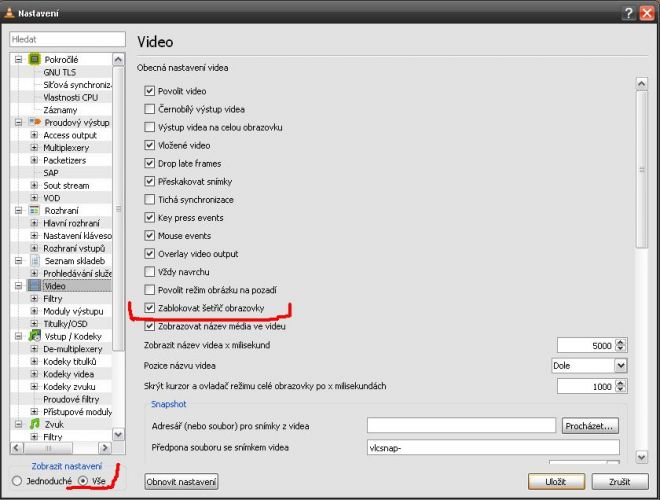Enable Černobílý výstup videa
This screenshot has height=500, width=660.
(149, 109)
